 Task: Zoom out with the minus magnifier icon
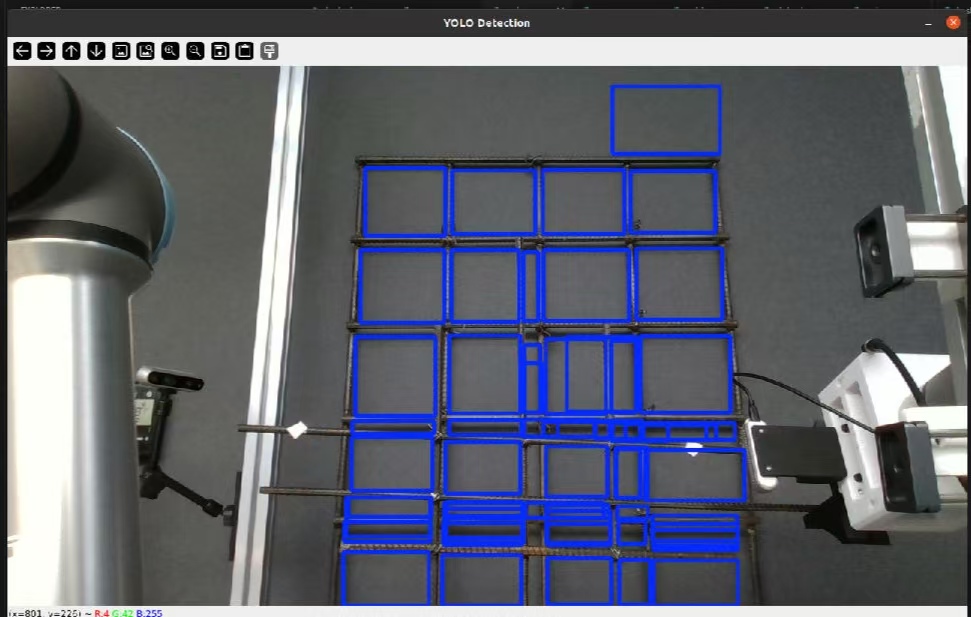195,51
